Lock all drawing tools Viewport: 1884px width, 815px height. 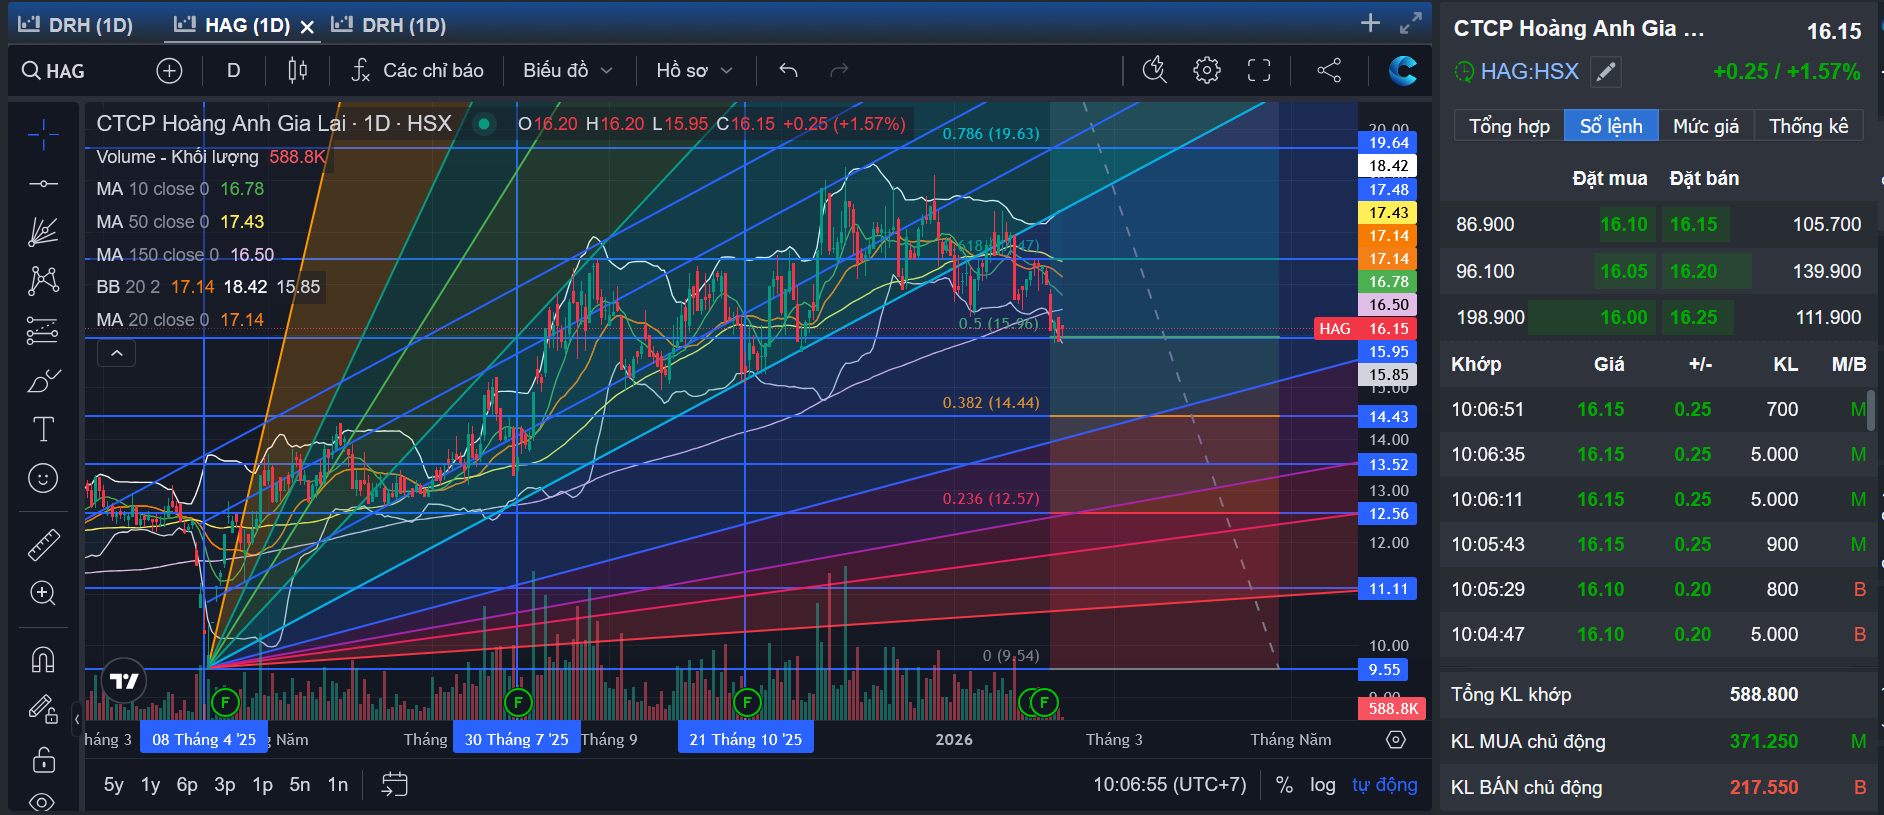[x=43, y=760]
